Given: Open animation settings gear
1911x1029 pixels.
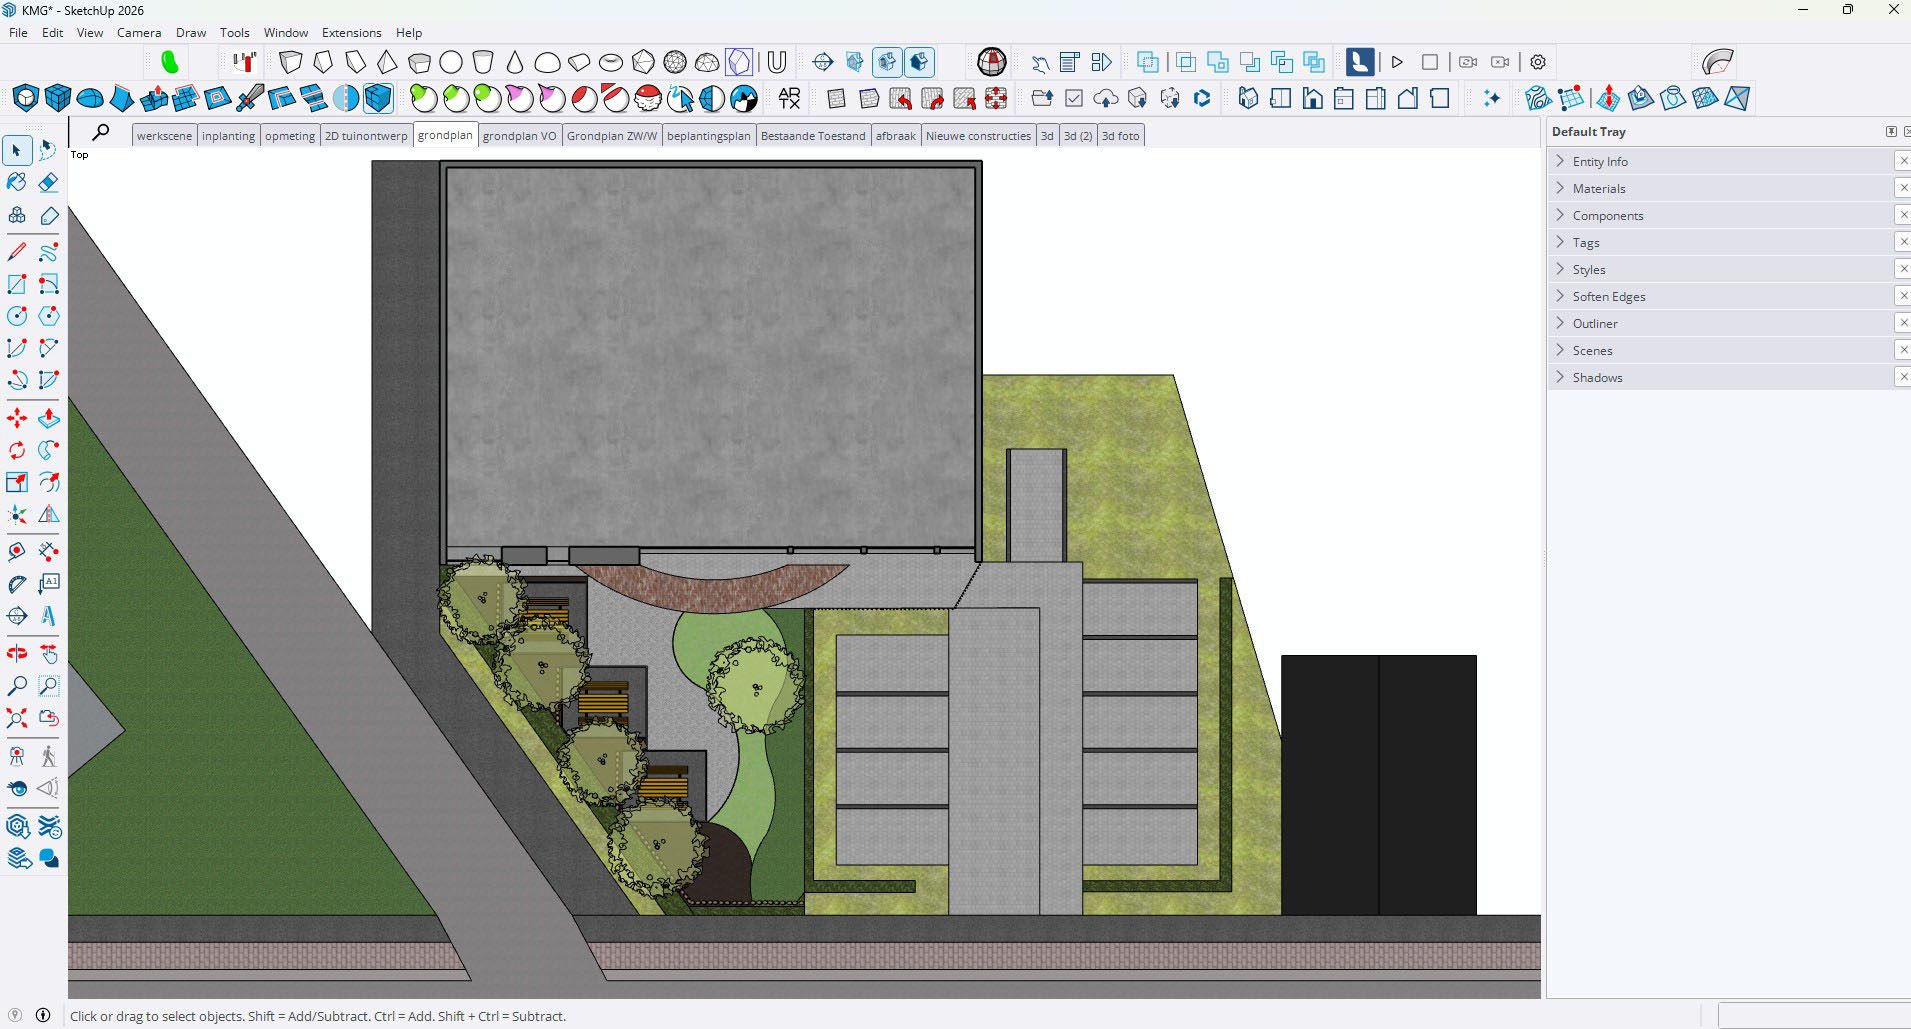Looking at the screenshot, I should 1538,62.
